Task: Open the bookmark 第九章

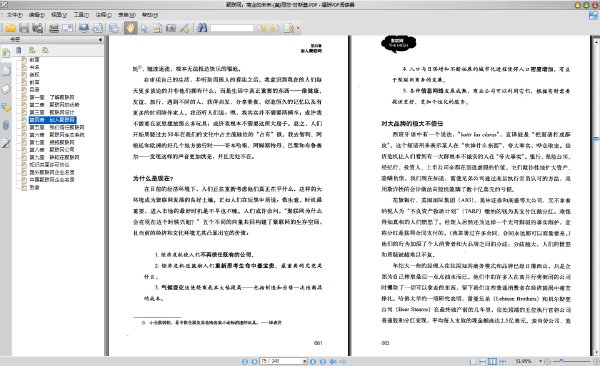Action: click(x=54, y=157)
